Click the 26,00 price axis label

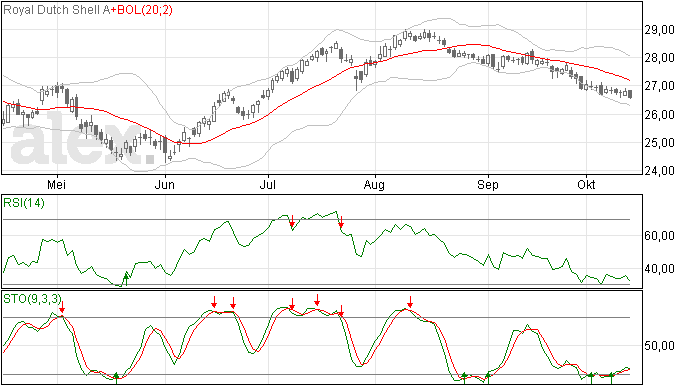(x=659, y=114)
